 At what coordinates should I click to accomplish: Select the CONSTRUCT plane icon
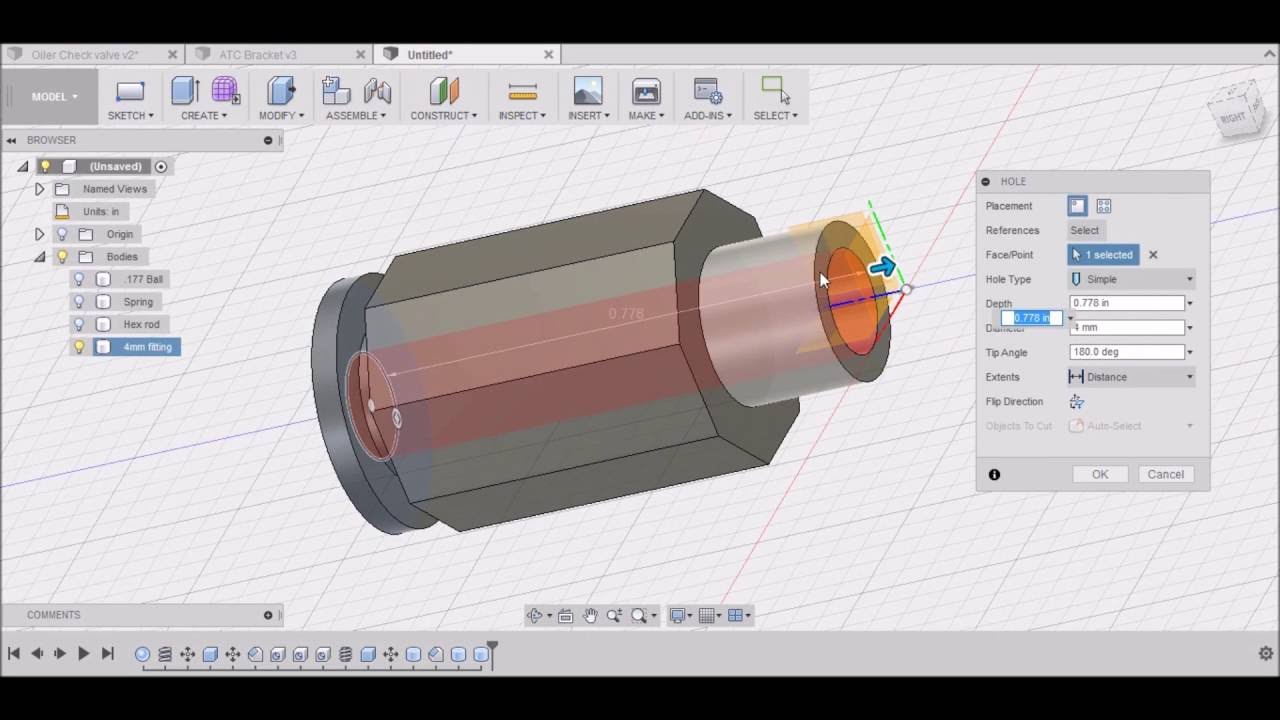pos(444,91)
